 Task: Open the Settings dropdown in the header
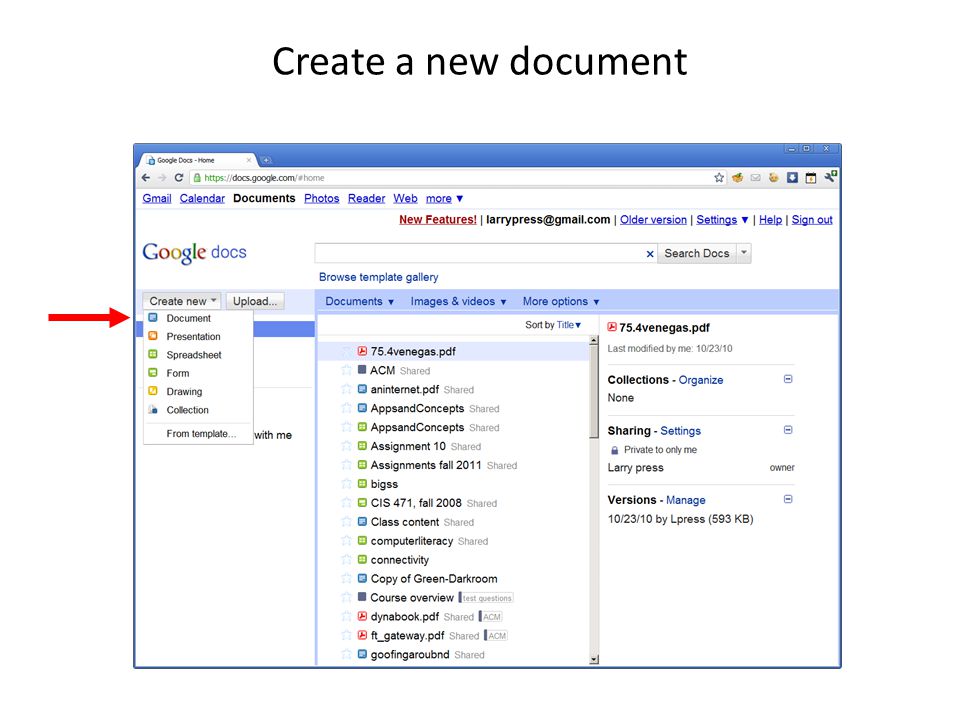coord(722,220)
